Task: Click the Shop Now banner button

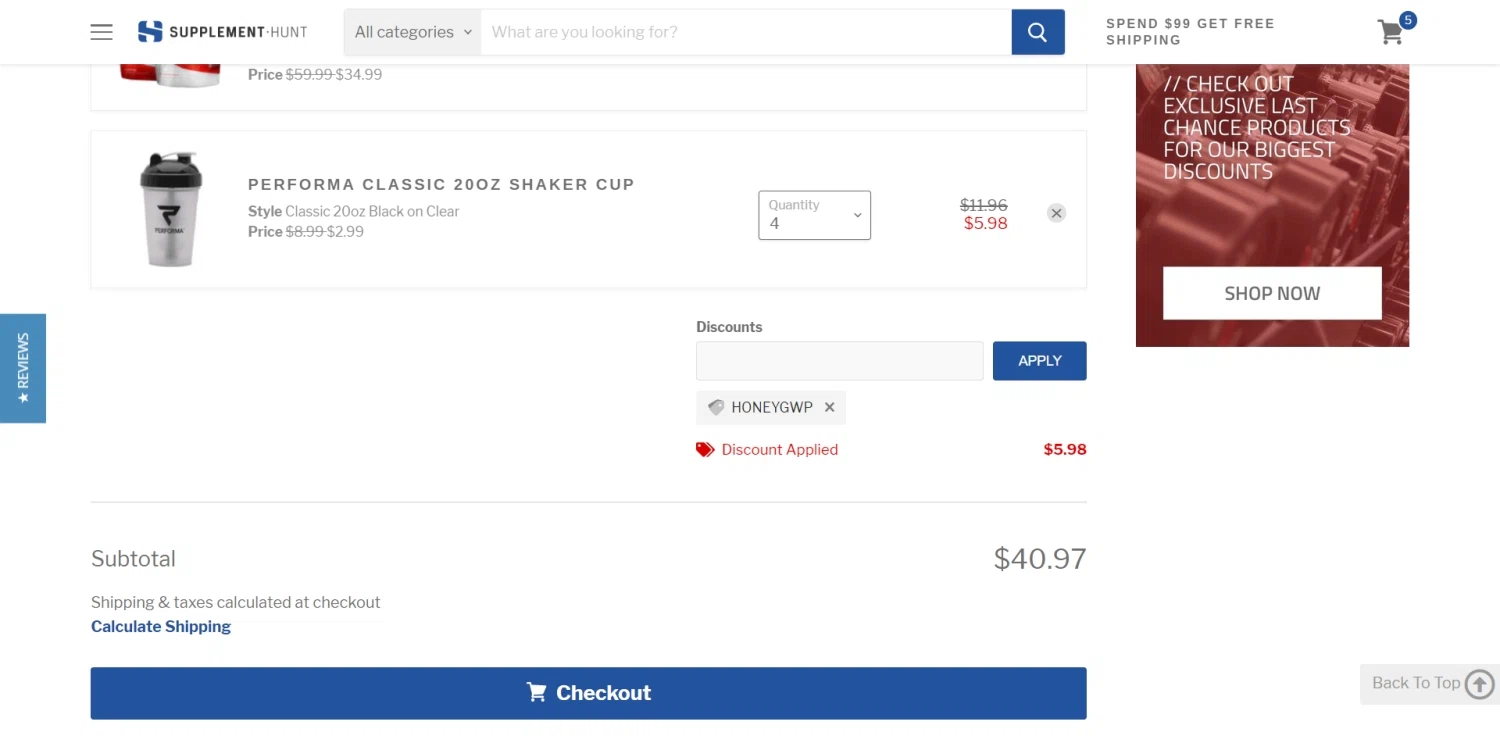Action: point(1272,293)
